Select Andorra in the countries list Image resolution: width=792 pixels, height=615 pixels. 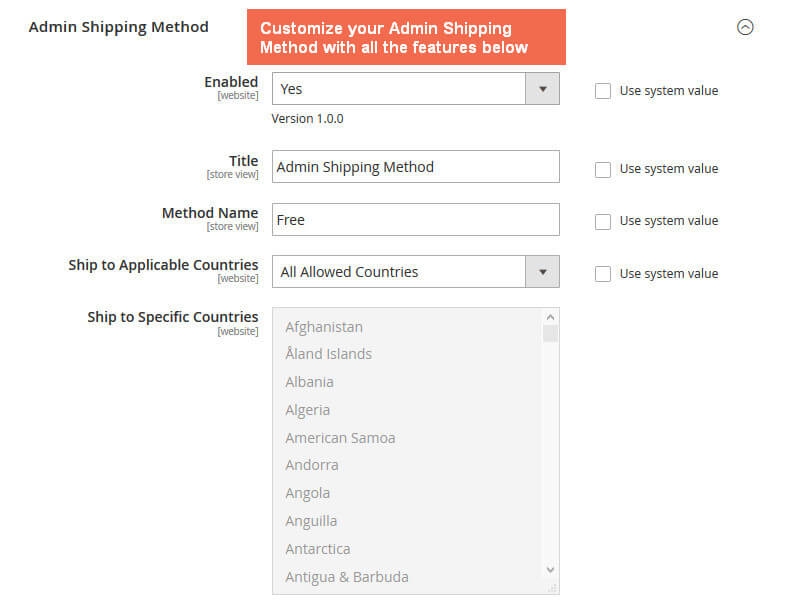pyautogui.click(x=312, y=465)
